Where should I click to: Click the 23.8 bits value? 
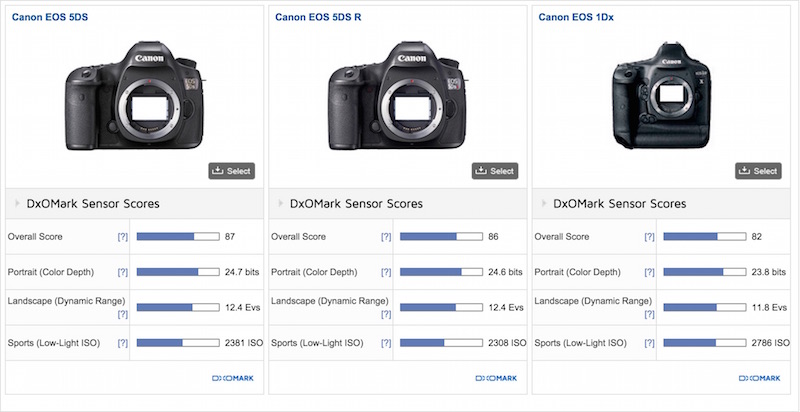(x=768, y=272)
